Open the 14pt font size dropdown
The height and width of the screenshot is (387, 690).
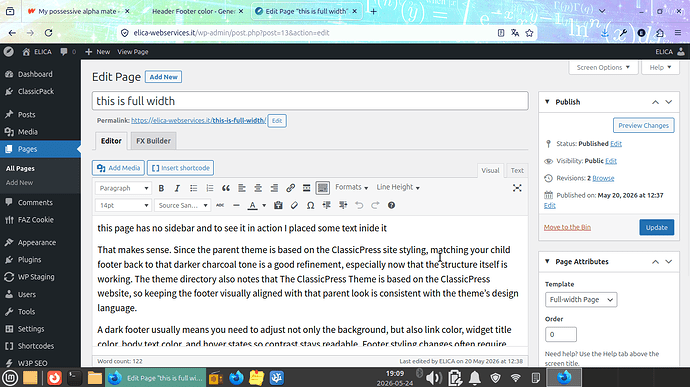point(123,205)
